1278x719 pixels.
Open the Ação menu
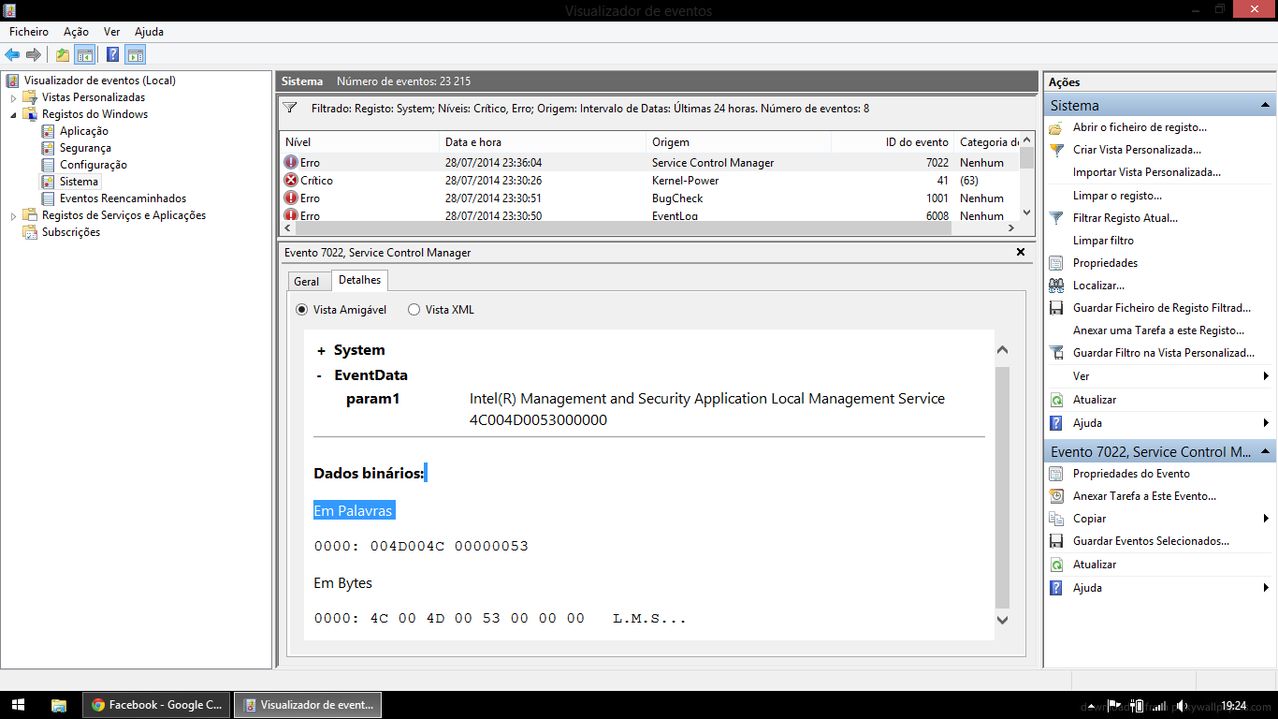76,32
